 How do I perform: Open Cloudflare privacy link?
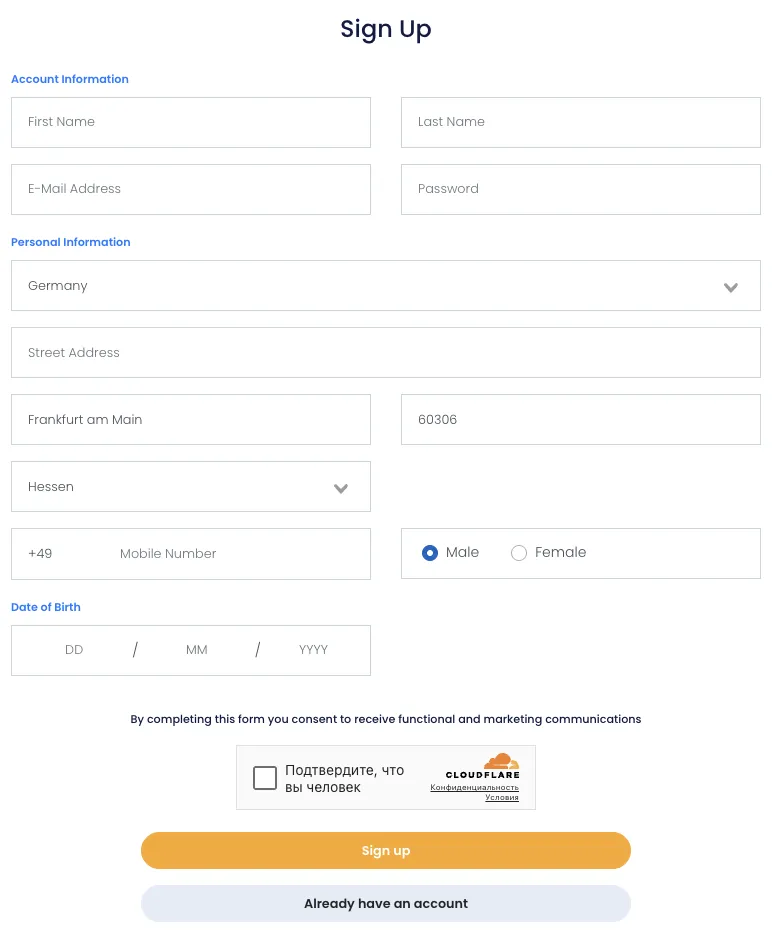click(475, 787)
